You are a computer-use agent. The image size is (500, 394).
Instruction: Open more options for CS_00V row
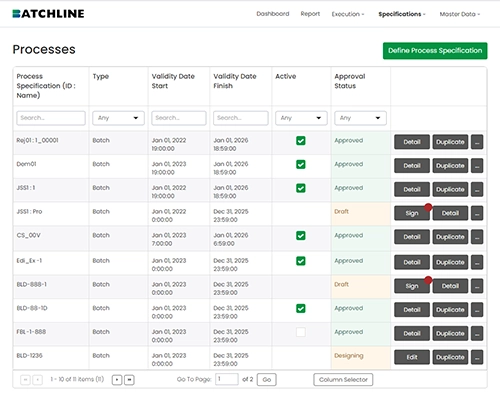[x=477, y=237]
